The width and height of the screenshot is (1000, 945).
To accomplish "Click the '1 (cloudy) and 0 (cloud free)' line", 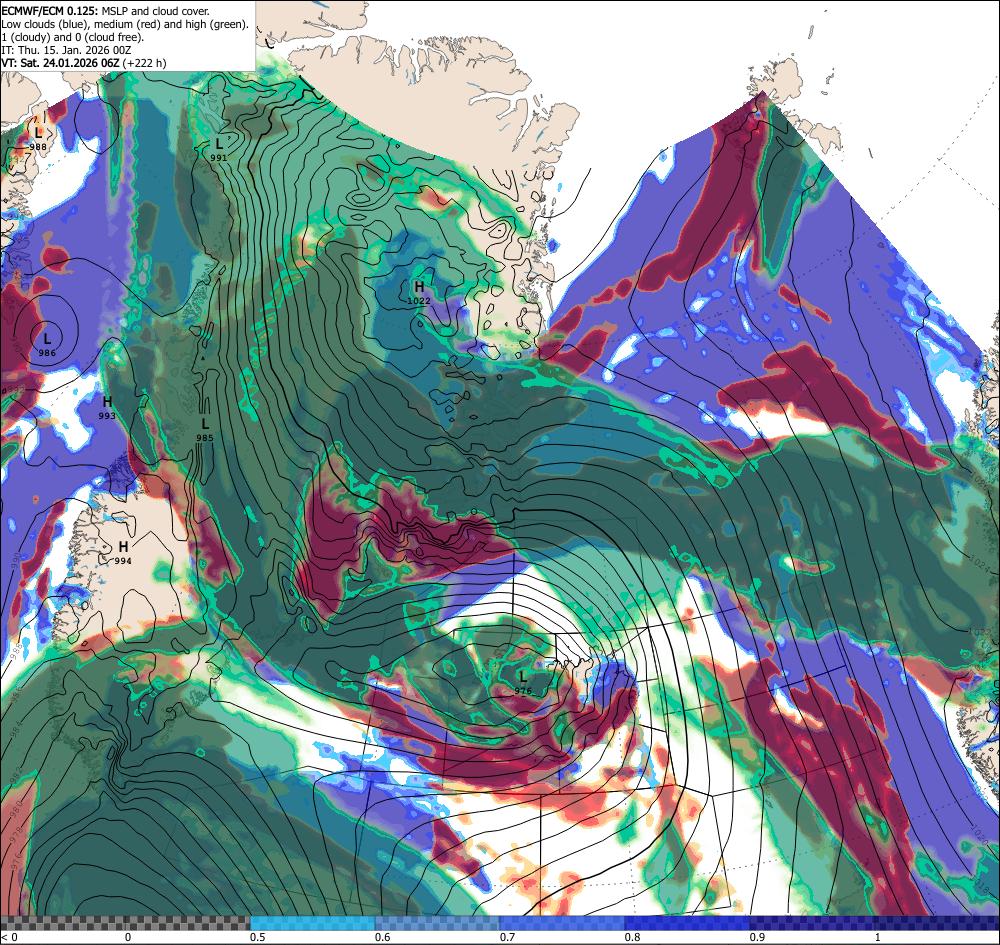I will pyautogui.click(x=73, y=37).
